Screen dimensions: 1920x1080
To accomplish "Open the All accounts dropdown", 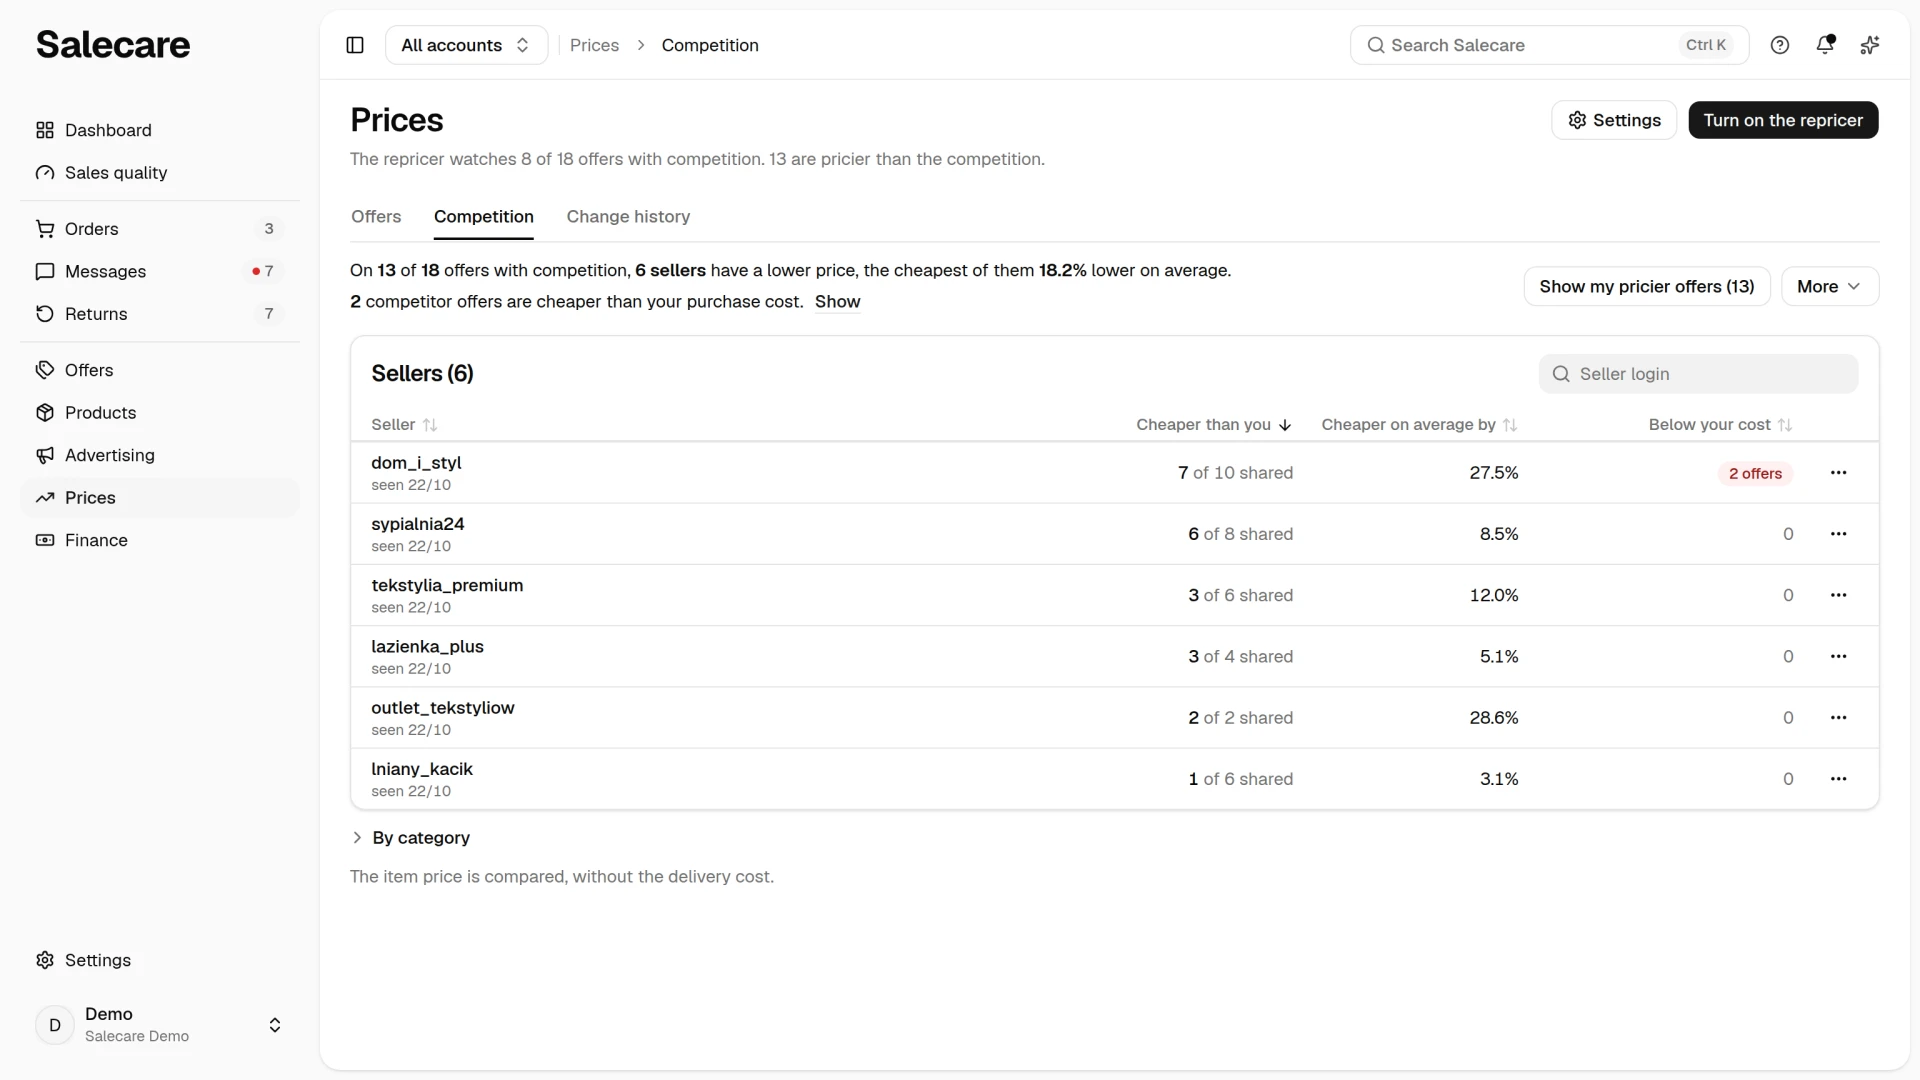I will click(466, 45).
